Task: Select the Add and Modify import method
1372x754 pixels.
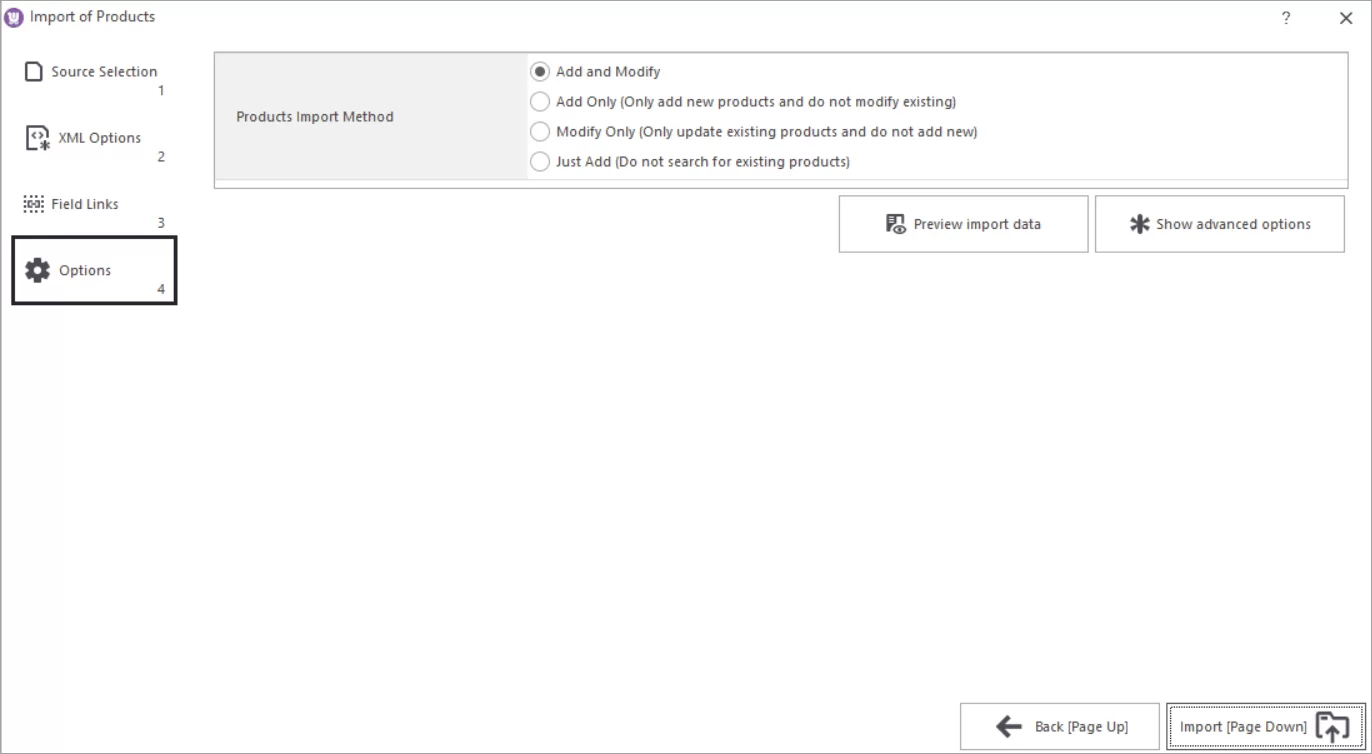Action: (540, 71)
